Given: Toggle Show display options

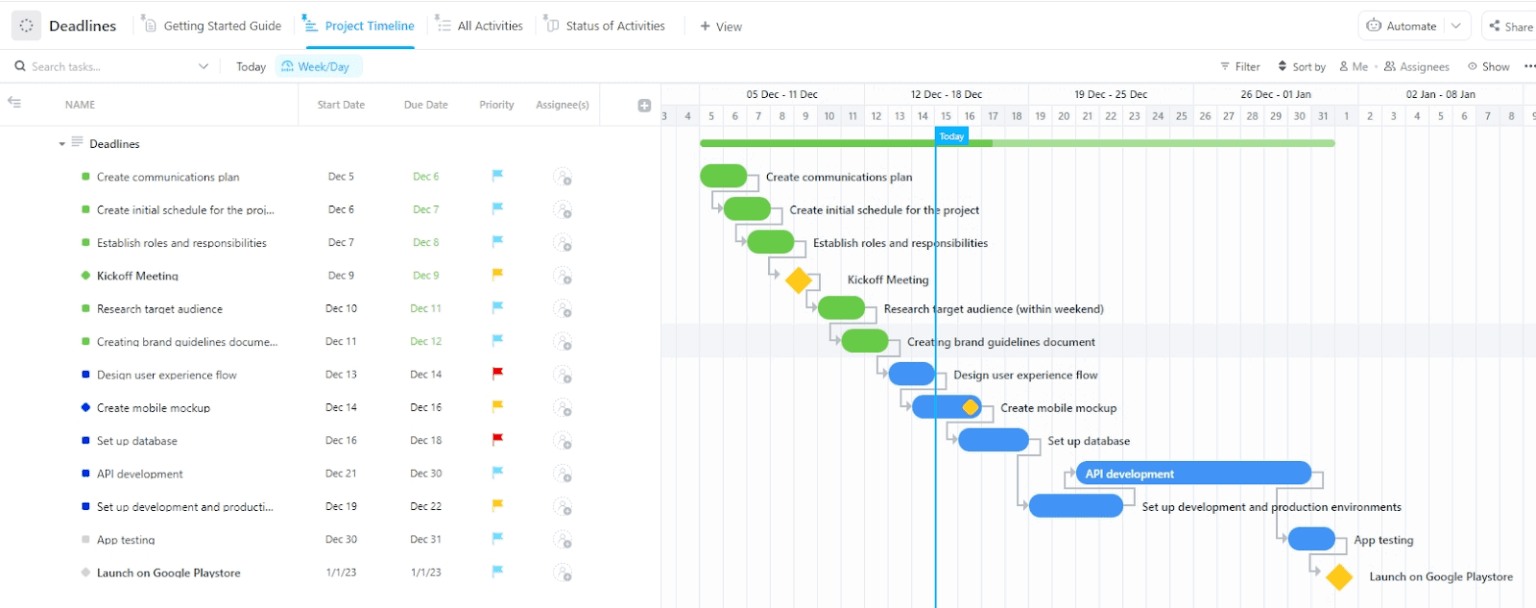Looking at the screenshot, I should (1488, 66).
